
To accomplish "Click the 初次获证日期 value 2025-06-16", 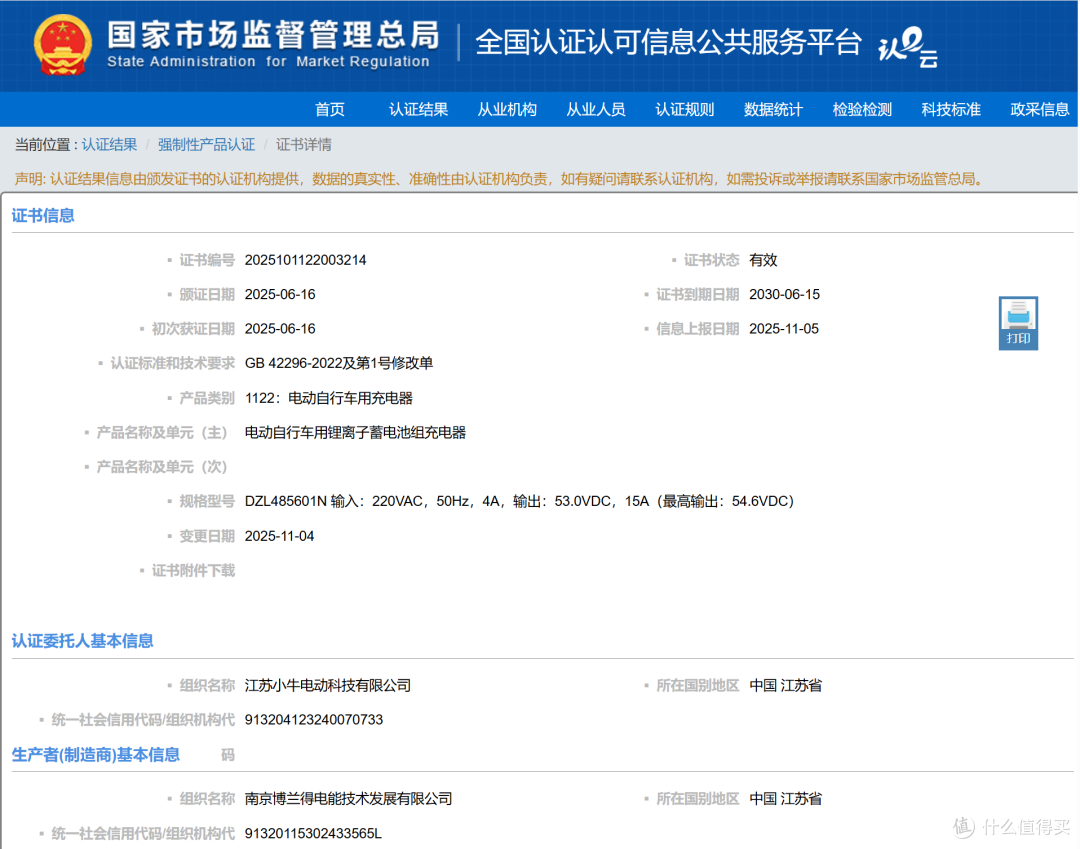I will point(280,329).
